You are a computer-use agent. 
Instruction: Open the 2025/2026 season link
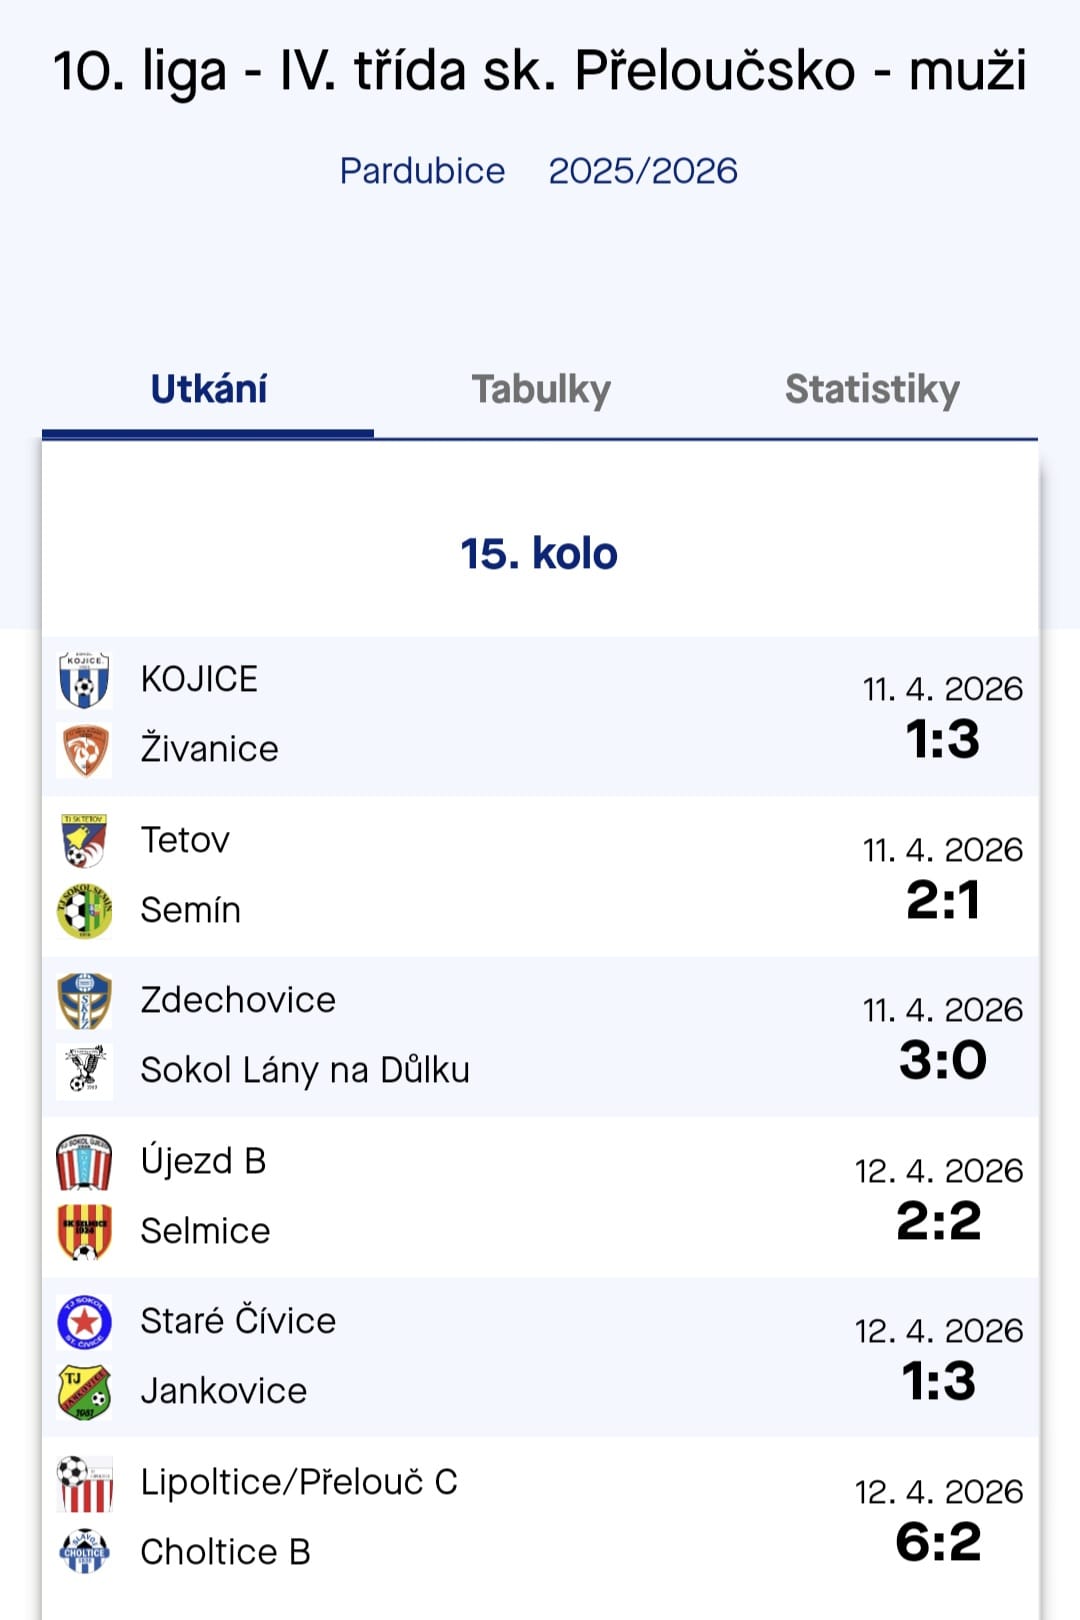tap(643, 171)
